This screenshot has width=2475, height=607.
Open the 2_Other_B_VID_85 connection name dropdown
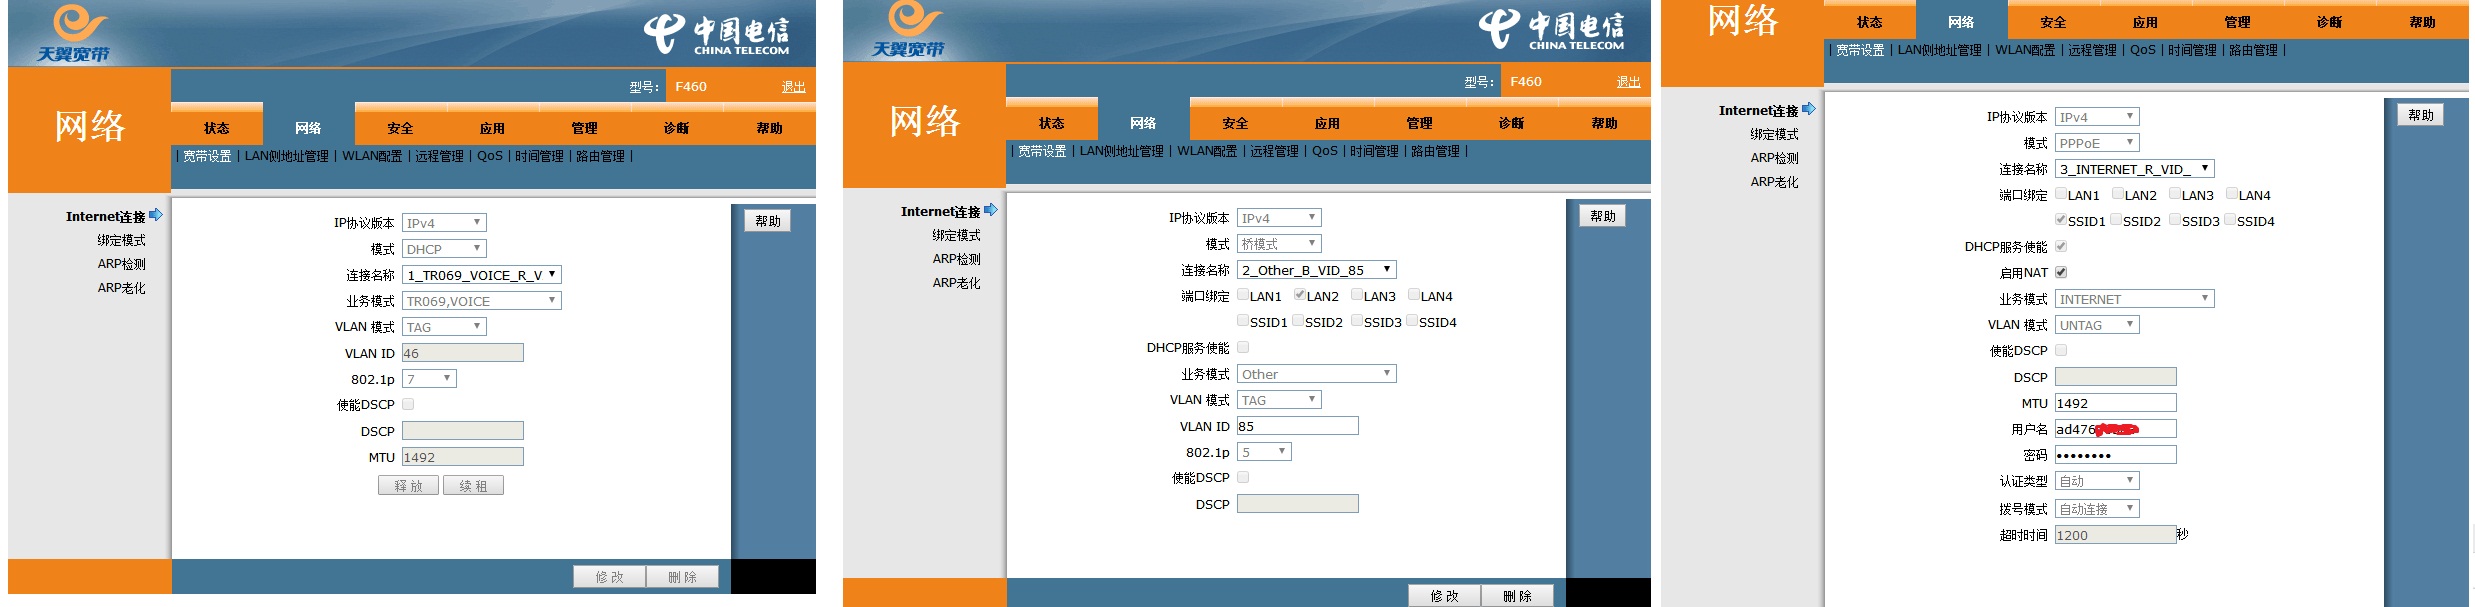click(x=1316, y=270)
